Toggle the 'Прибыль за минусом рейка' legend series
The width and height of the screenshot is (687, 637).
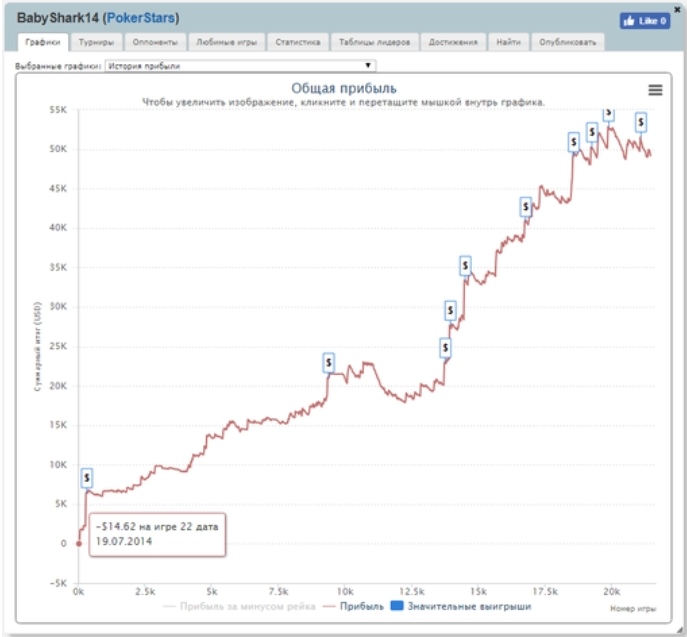(238, 606)
